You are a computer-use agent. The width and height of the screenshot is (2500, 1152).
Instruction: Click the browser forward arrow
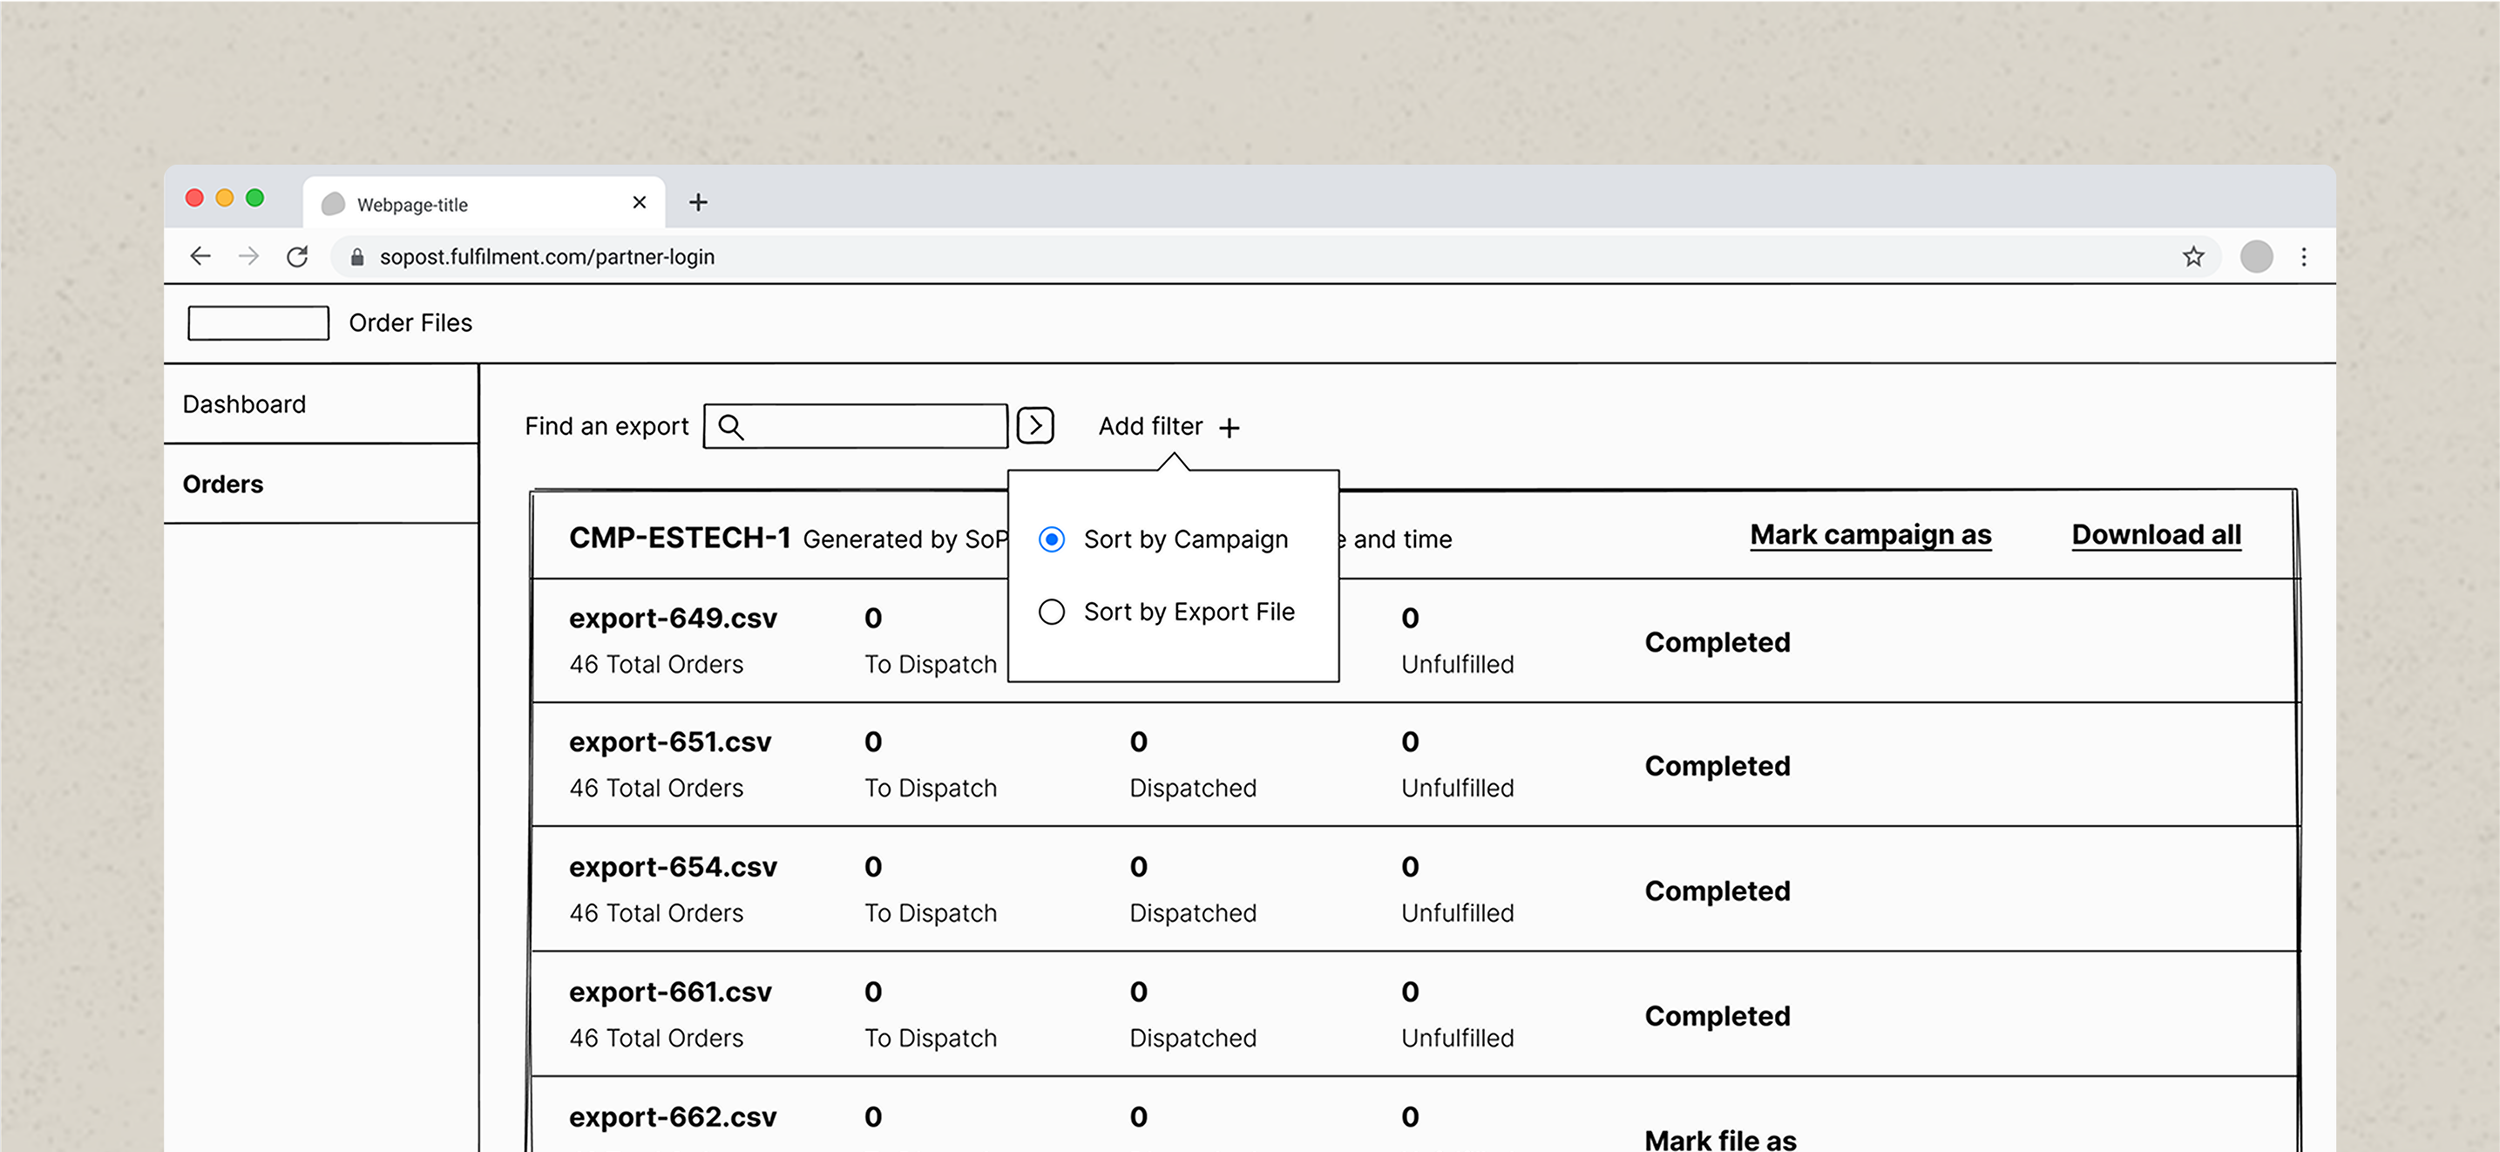click(x=249, y=256)
